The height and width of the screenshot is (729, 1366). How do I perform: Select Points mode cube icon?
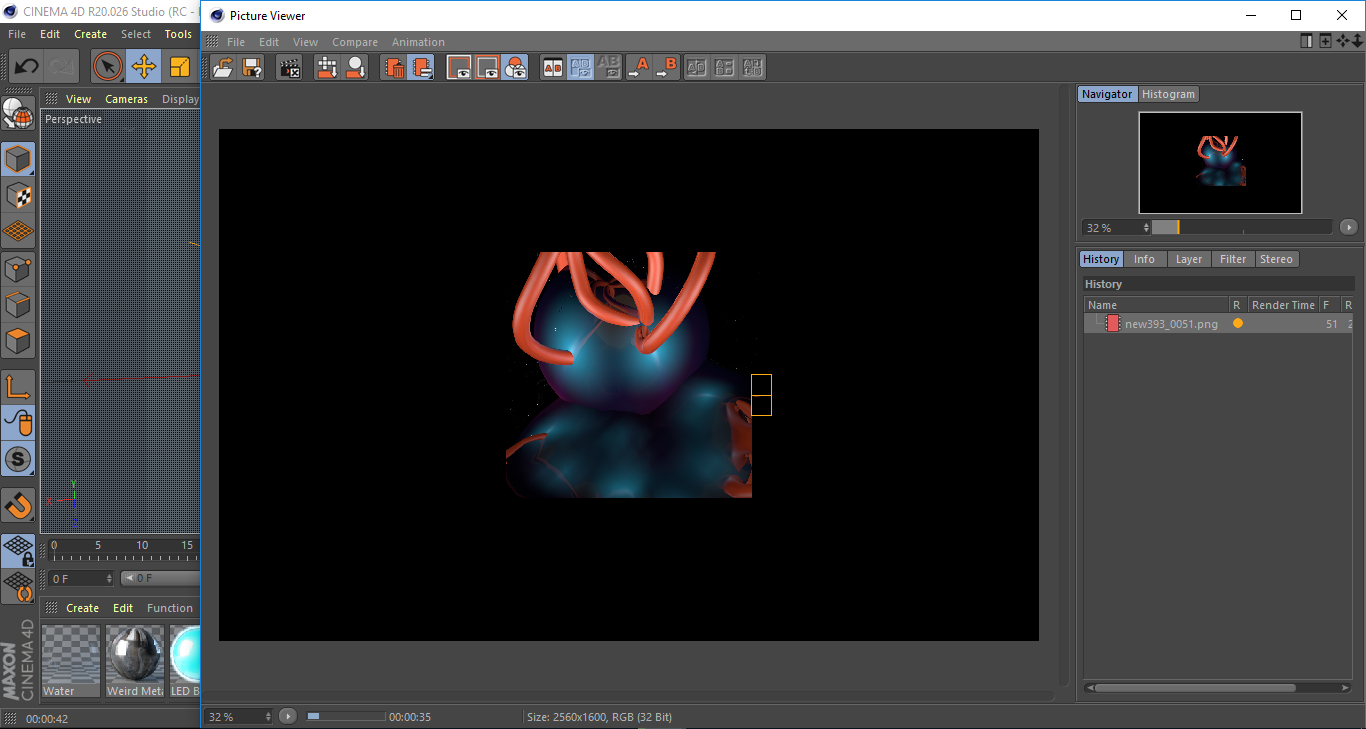18,269
